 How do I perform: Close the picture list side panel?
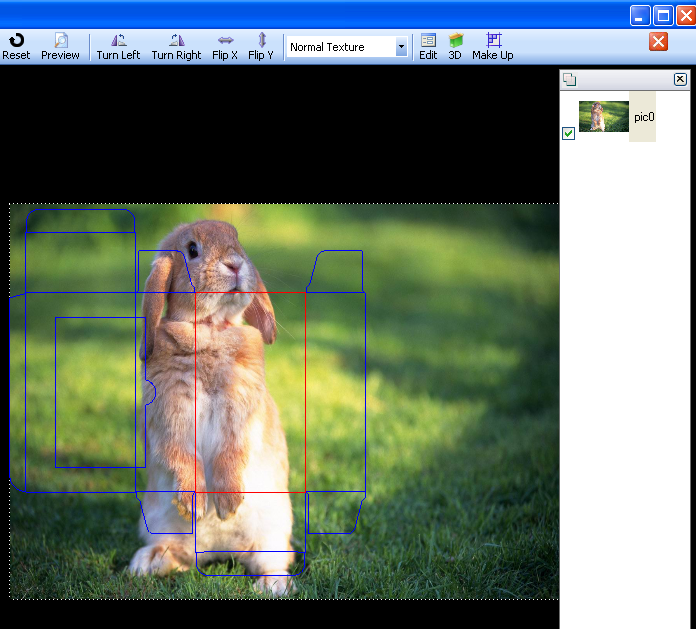pyautogui.click(x=680, y=79)
